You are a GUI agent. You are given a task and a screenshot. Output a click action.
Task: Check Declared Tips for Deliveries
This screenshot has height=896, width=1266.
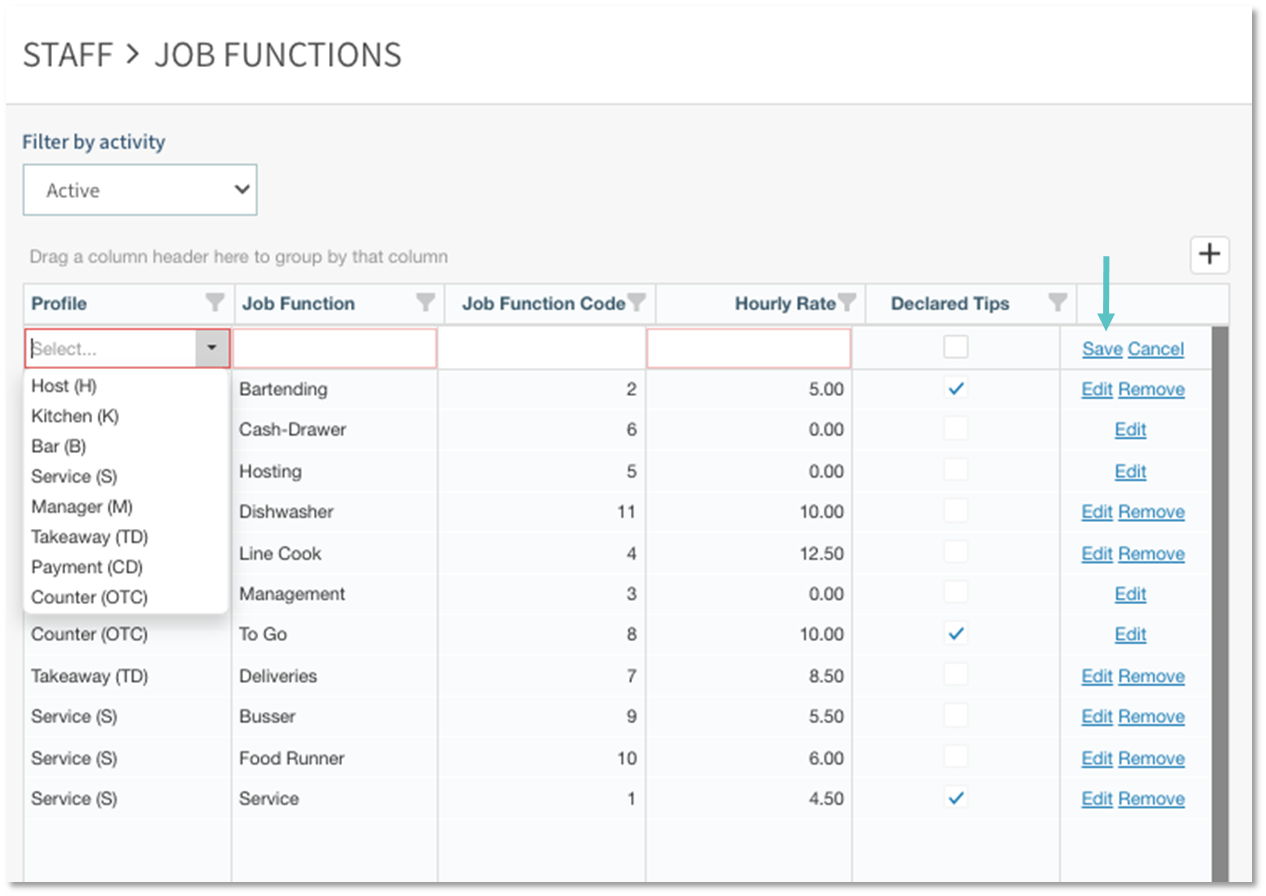tap(956, 675)
